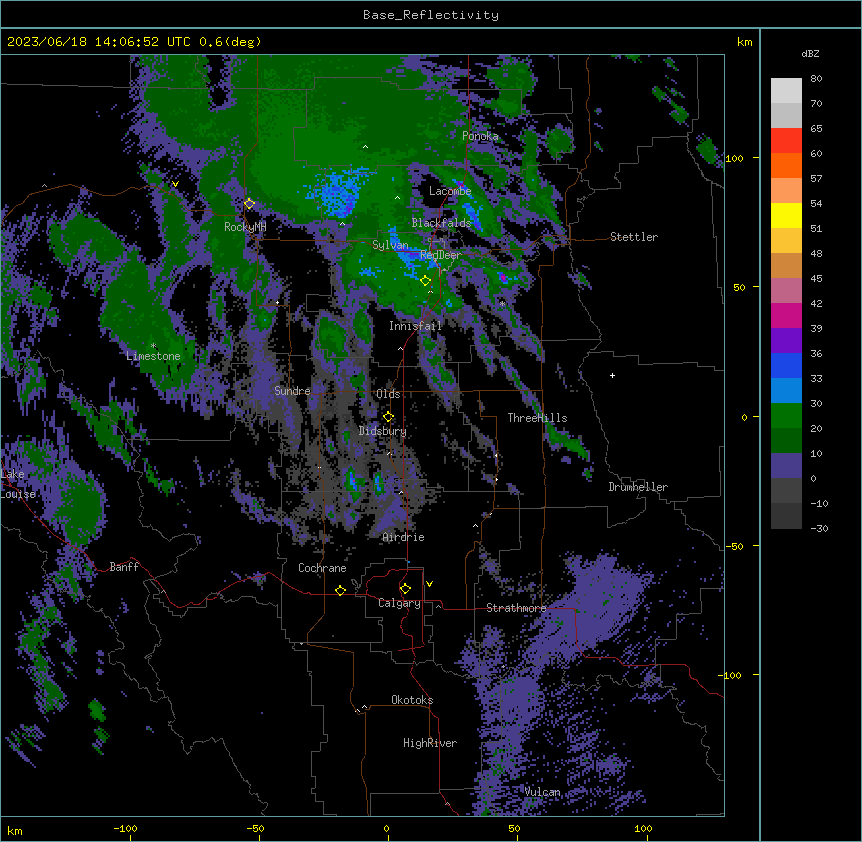Select the Limestone label
The image size is (862, 842).
[x=153, y=356]
